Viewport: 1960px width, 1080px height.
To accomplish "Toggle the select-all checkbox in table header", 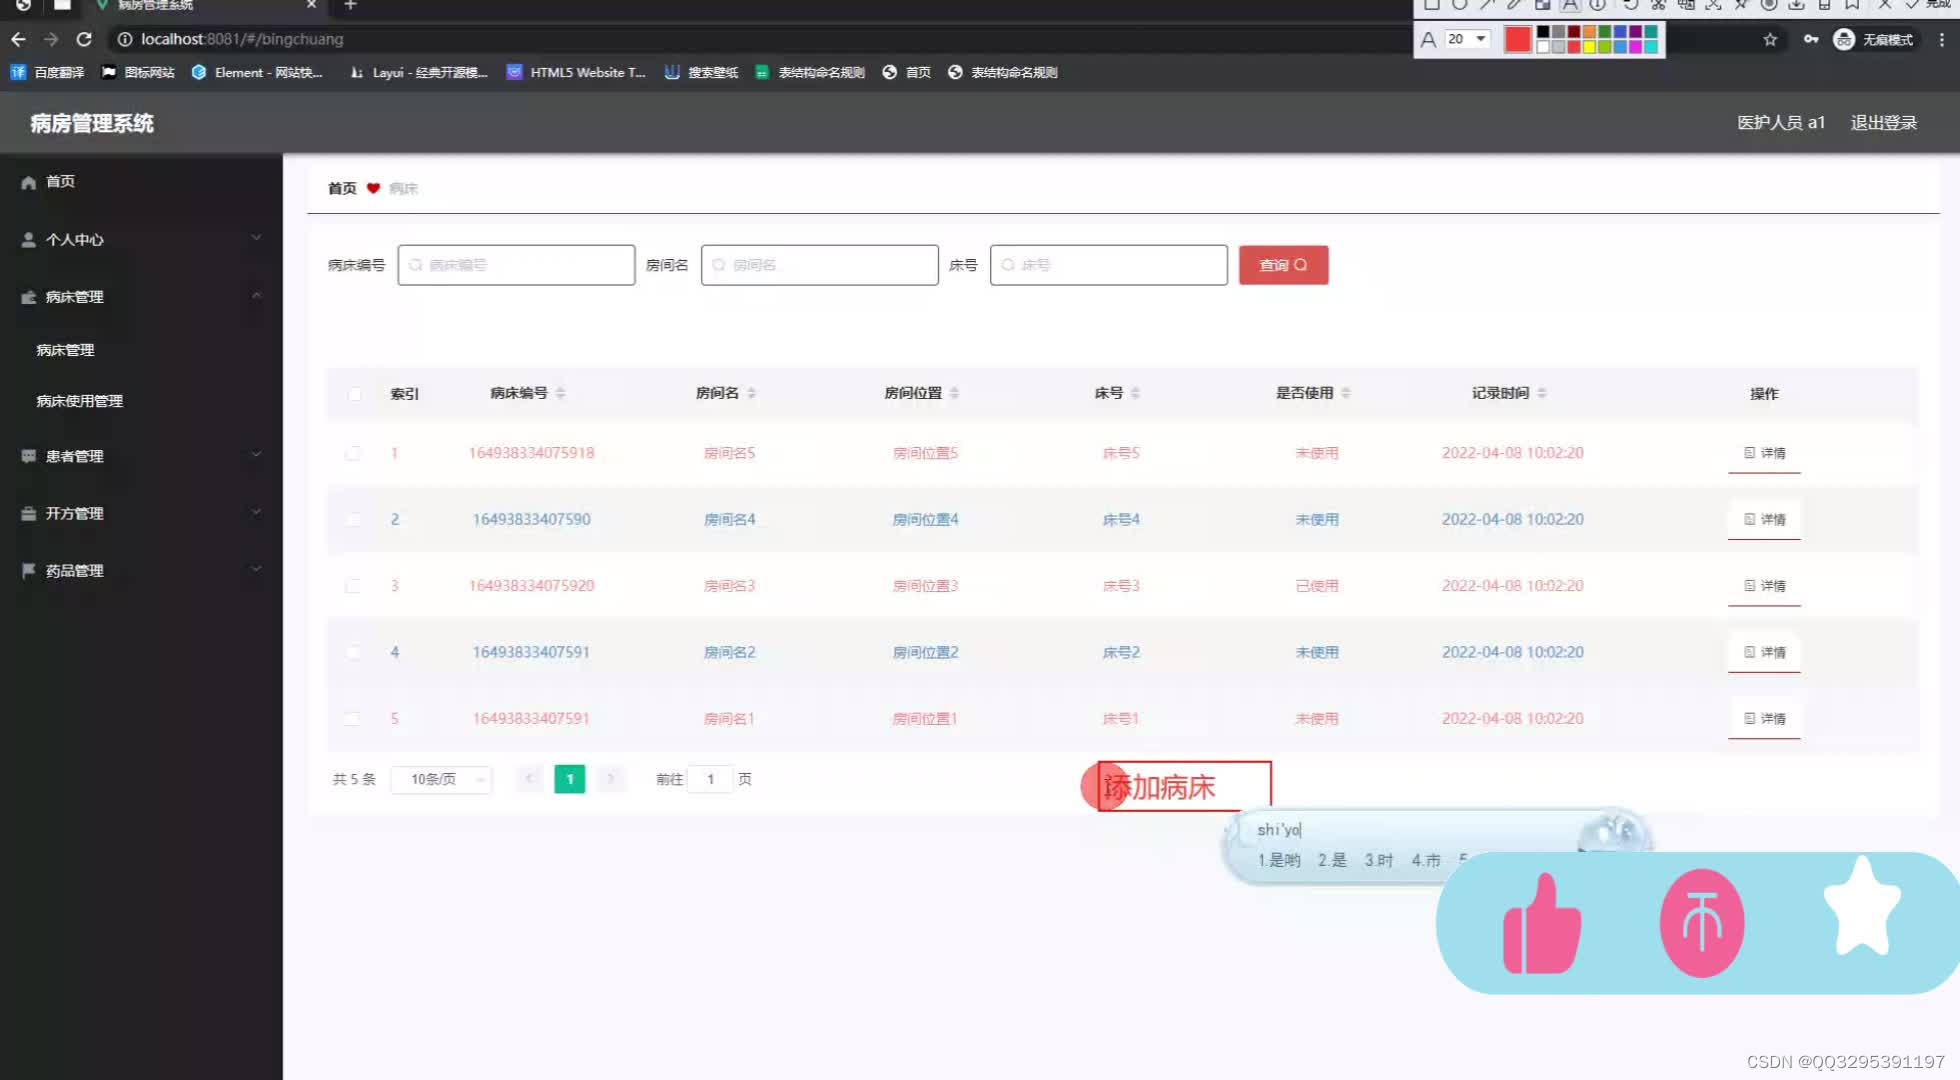I will (354, 394).
